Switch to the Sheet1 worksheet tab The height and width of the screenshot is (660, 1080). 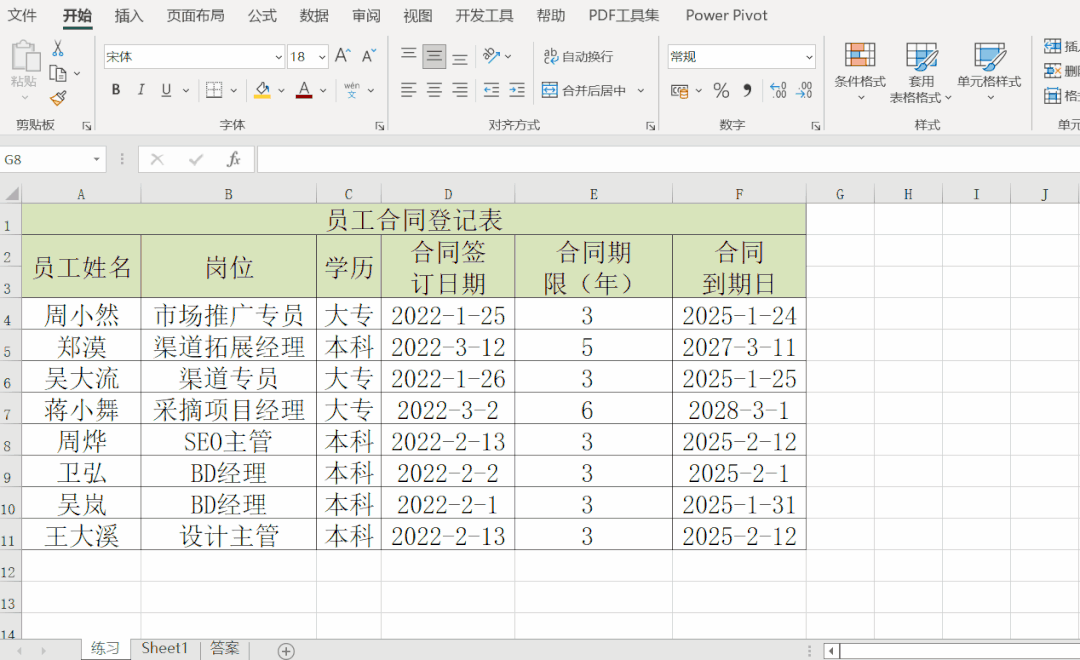164,648
